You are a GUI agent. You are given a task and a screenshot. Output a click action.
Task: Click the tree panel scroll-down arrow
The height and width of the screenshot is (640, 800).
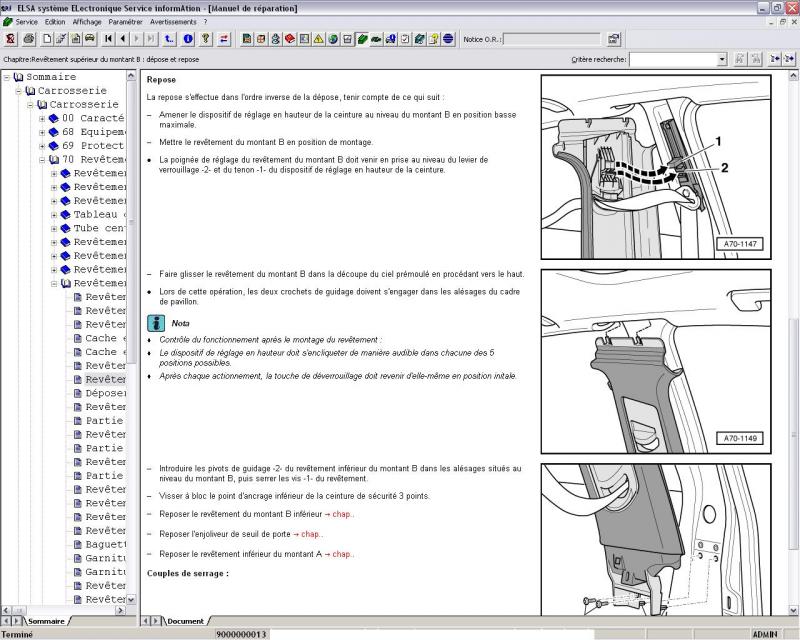point(131,600)
